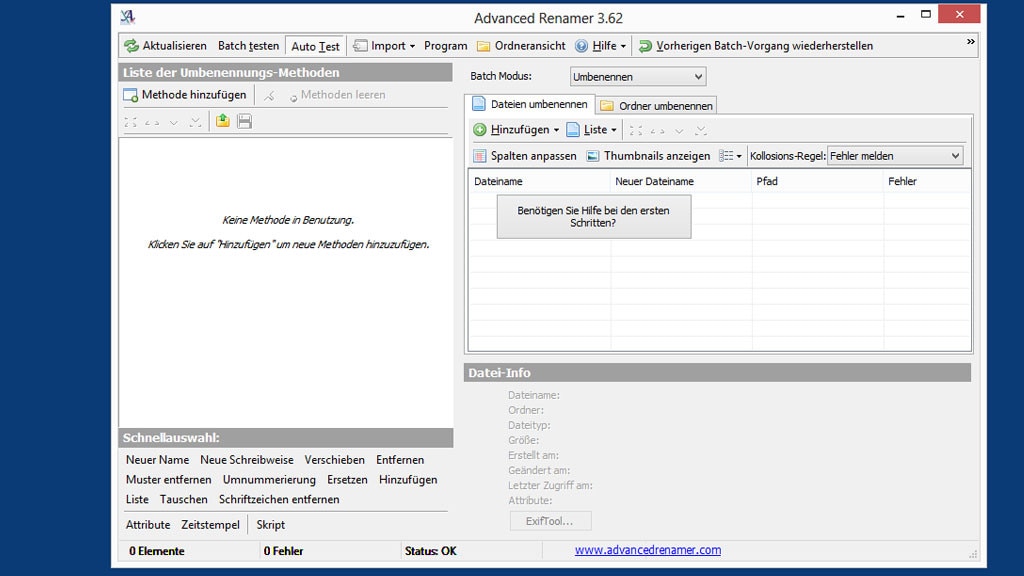This screenshot has height=576, width=1024.
Task: Open Ordneransicht via its folder icon
Action: point(483,46)
